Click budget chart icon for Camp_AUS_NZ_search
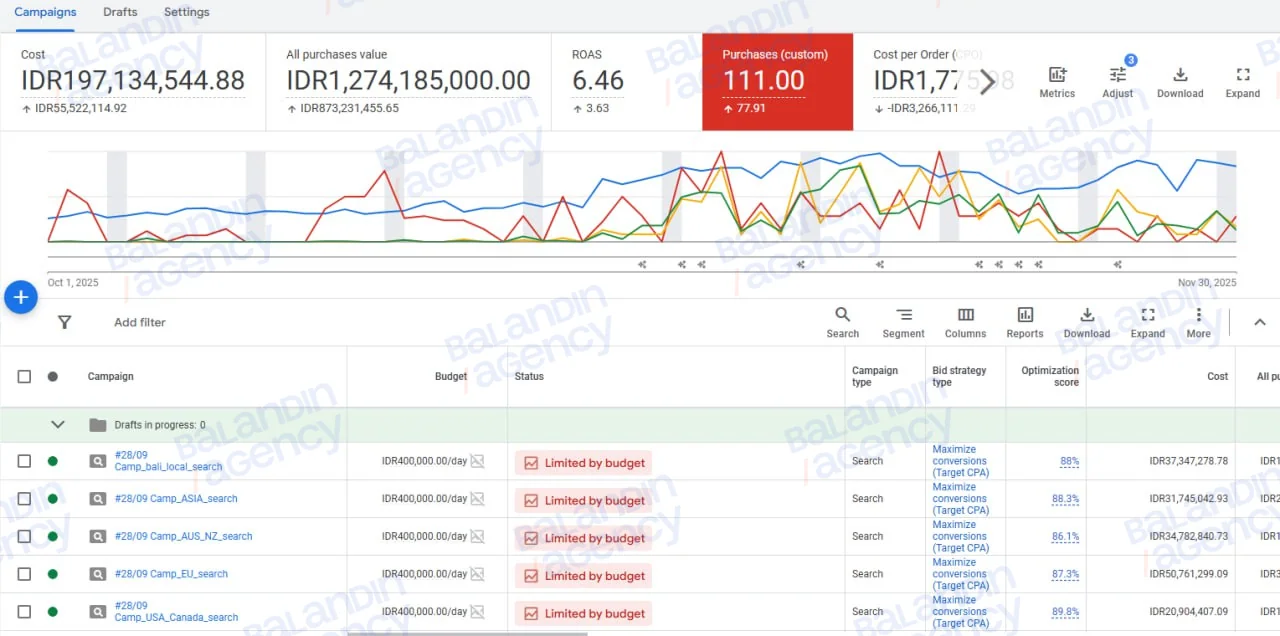Image resolution: width=1280 pixels, height=636 pixels. pyautogui.click(x=477, y=536)
